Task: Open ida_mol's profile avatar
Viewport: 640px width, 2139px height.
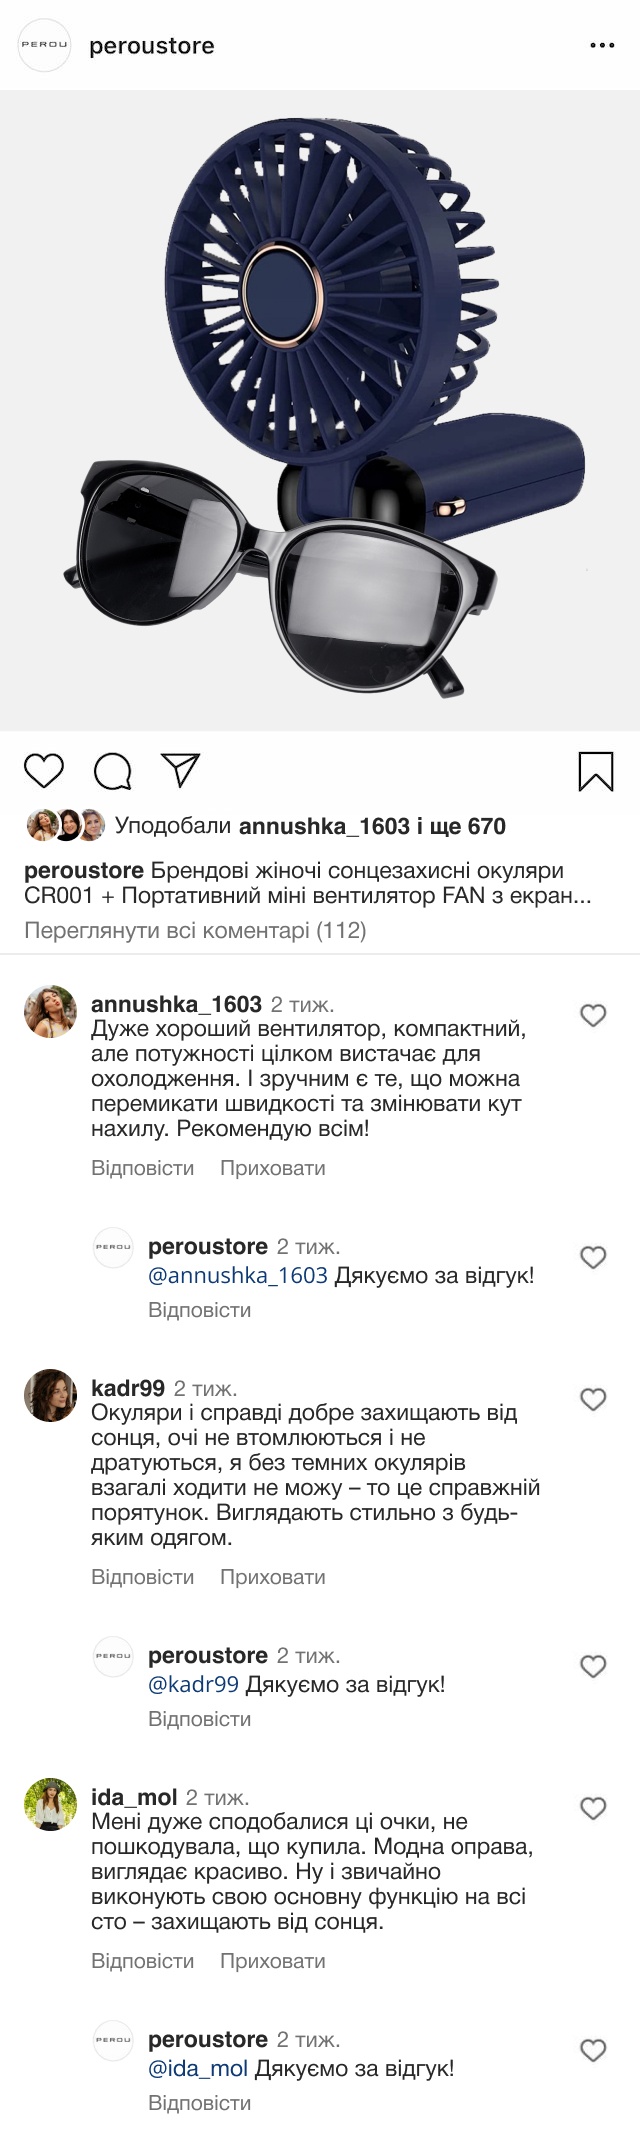Action: click(50, 1803)
